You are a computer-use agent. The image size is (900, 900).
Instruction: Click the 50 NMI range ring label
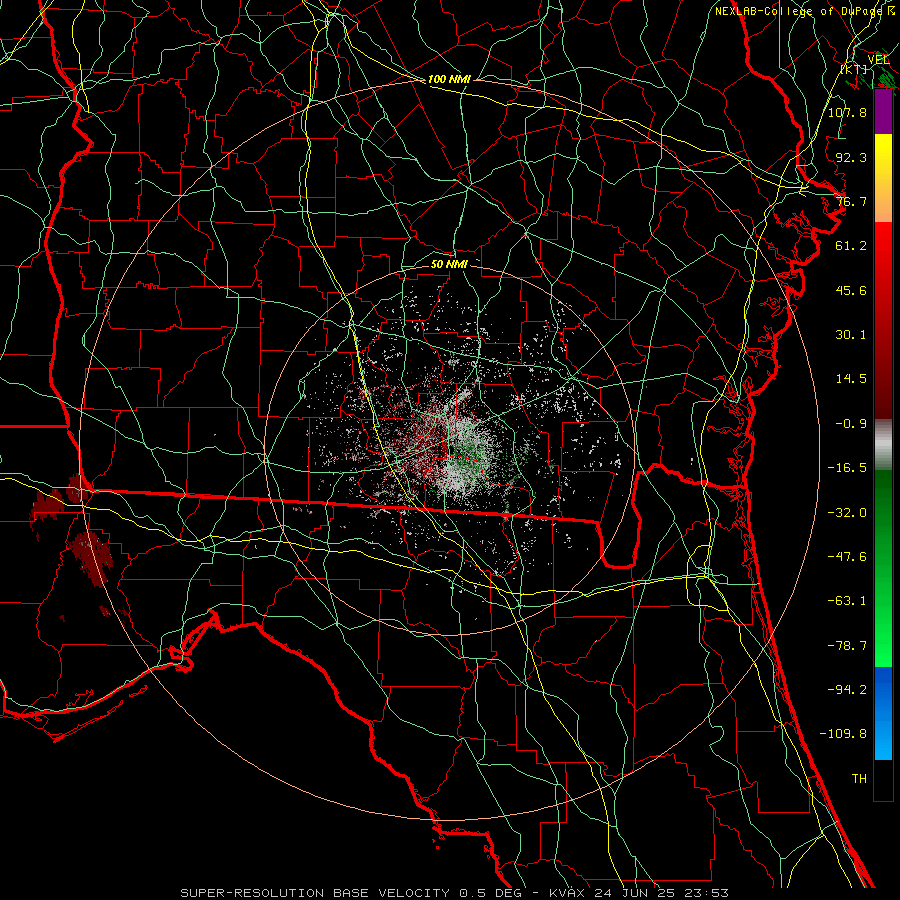point(449,264)
